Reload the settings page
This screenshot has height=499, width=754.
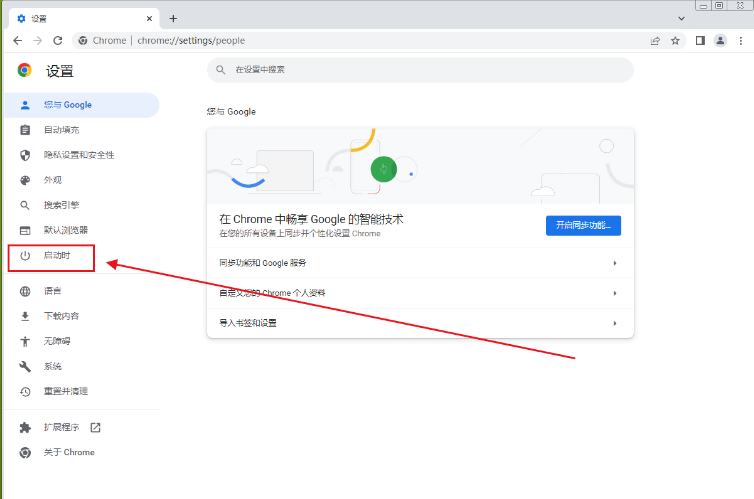(58, 41)
